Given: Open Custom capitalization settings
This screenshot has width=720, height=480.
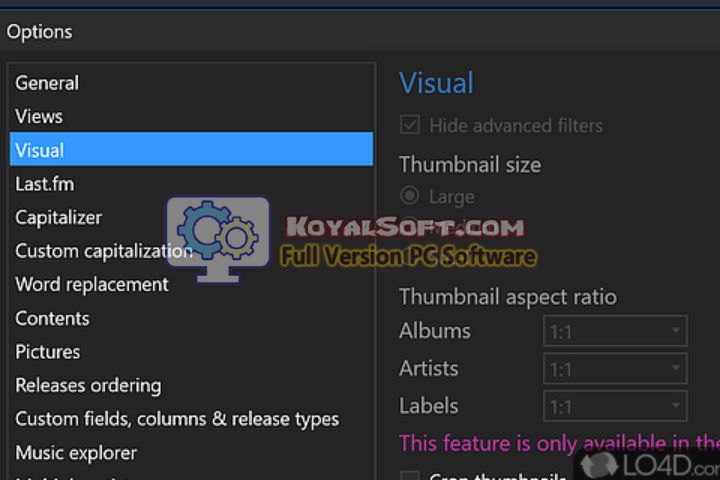Looking at the screenshot, I should (191, 251).
